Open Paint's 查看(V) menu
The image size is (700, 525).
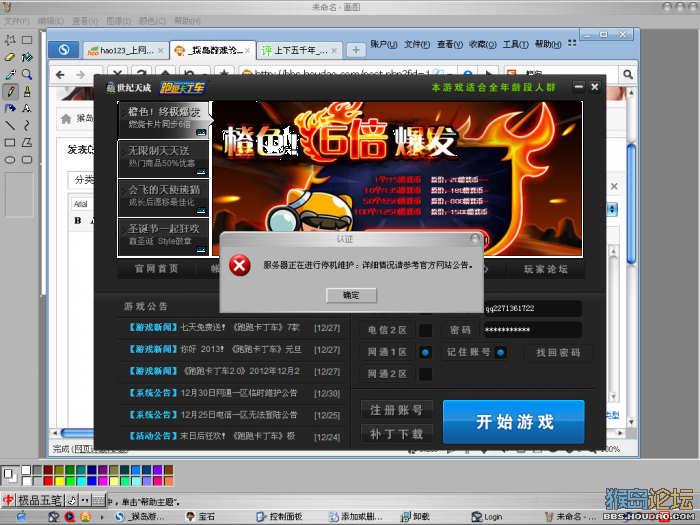tap(85, 21)
